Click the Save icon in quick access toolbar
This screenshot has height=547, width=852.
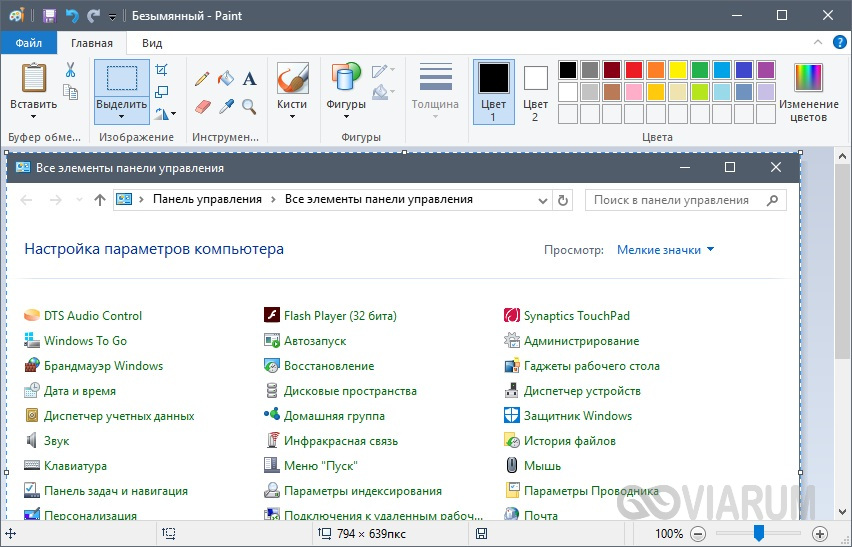point(49,16)
